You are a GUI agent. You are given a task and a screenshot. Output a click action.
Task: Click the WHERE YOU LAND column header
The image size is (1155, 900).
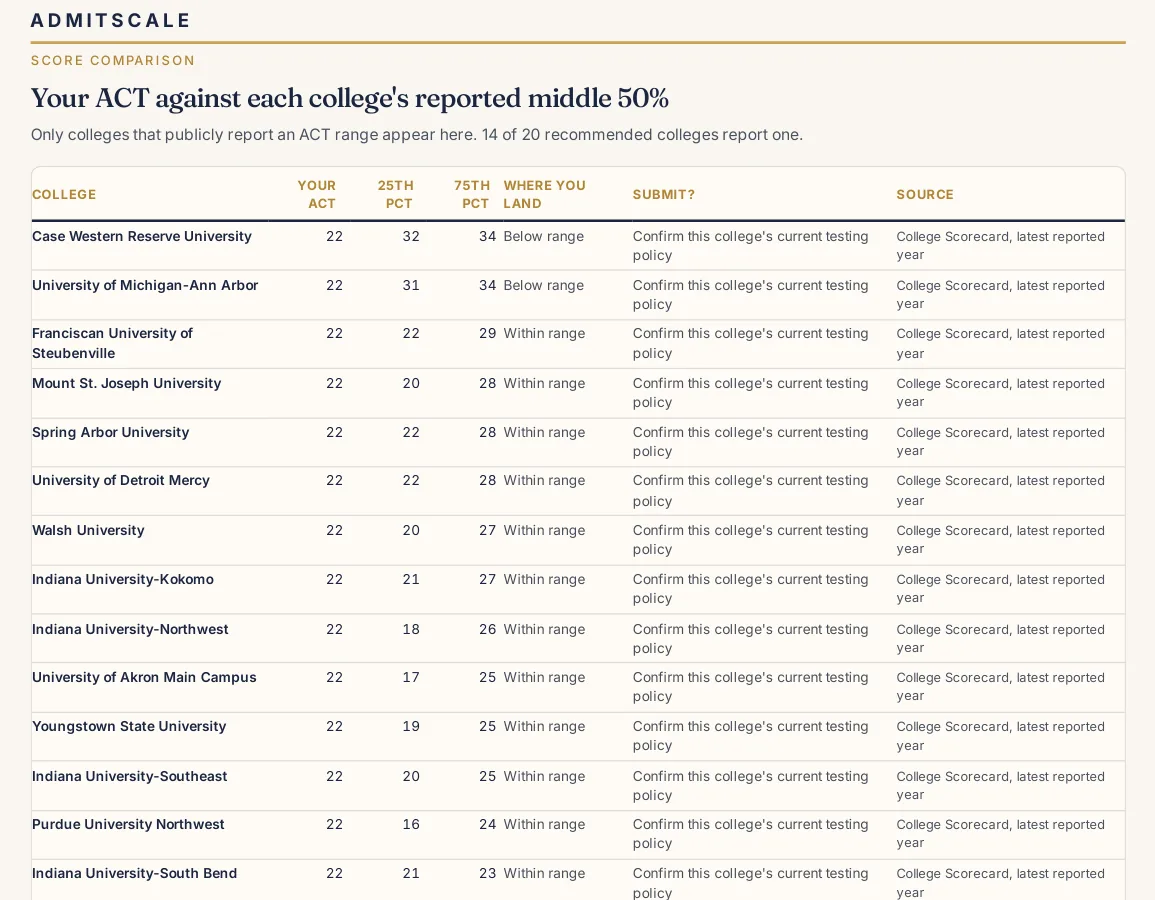pyautogui.click(x=544, y=194)
